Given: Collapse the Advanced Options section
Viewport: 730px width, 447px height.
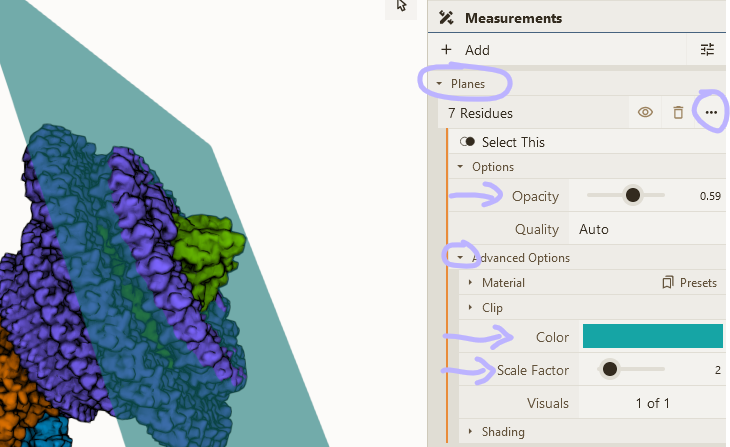Looking at the screenshot, I should [461, 258].
